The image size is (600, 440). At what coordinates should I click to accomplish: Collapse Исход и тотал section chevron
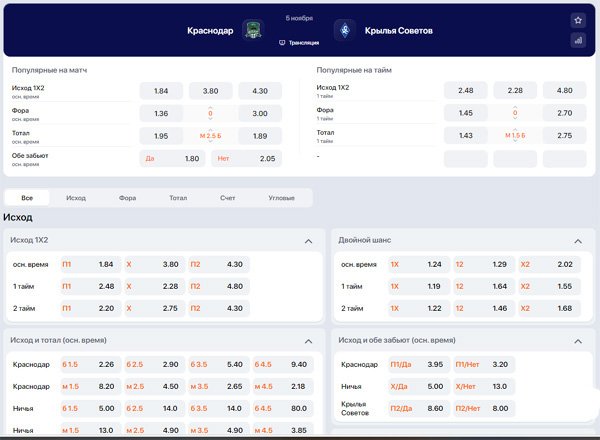[308, 341]
